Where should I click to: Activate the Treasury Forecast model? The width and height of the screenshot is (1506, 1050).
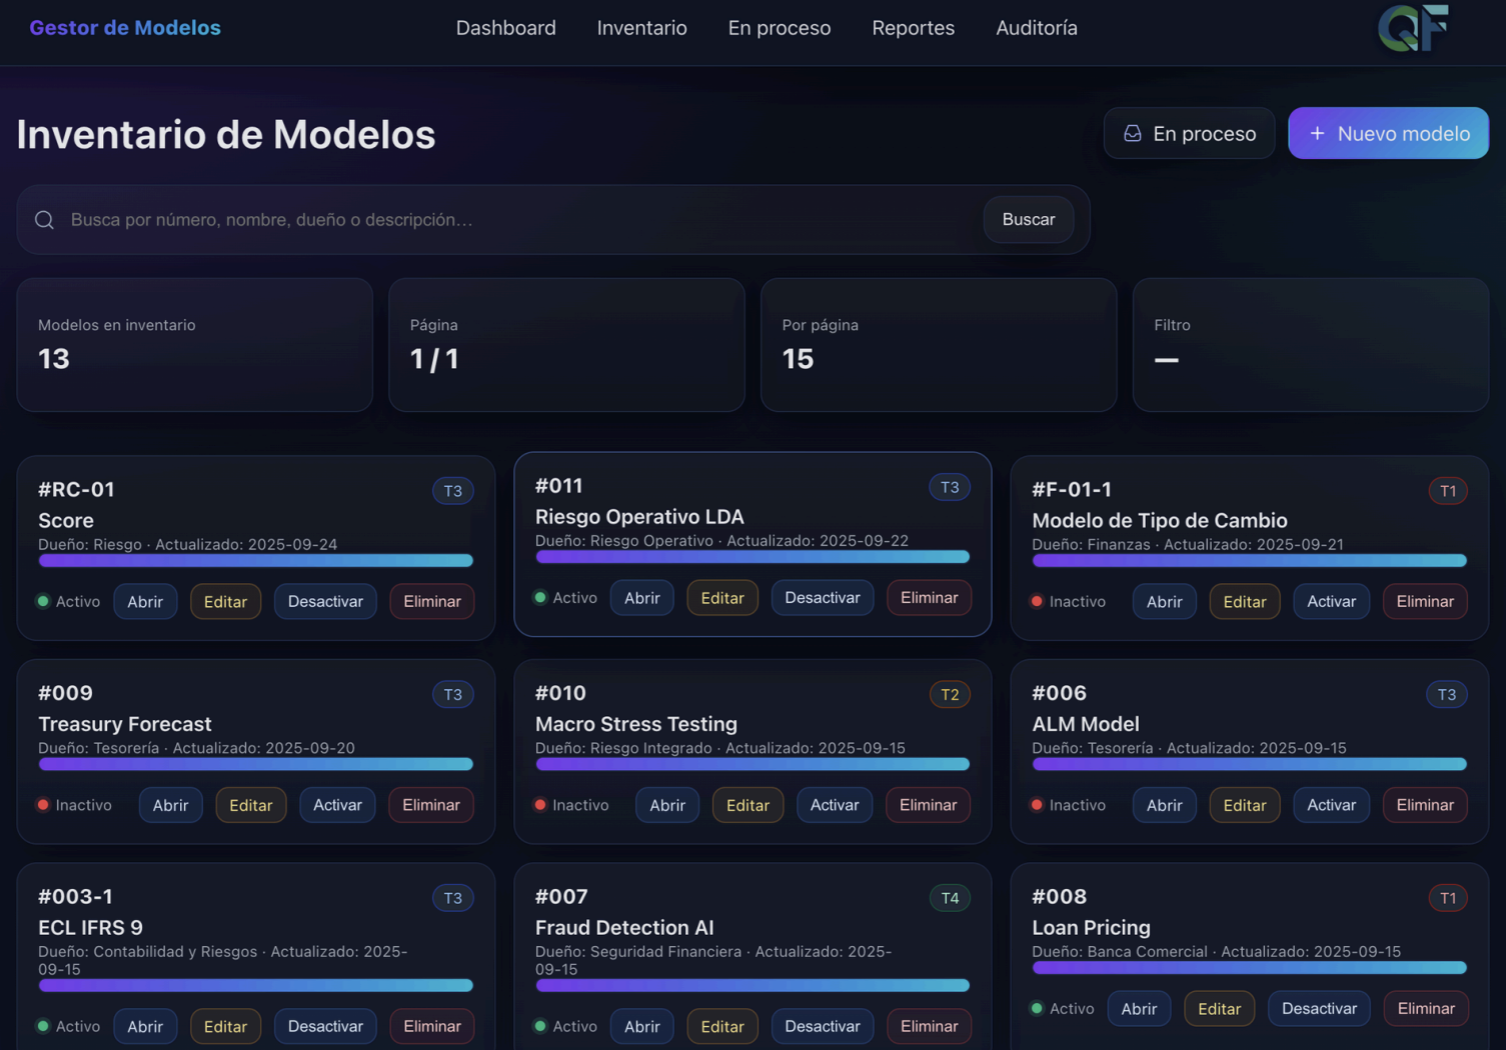[337, 805]
